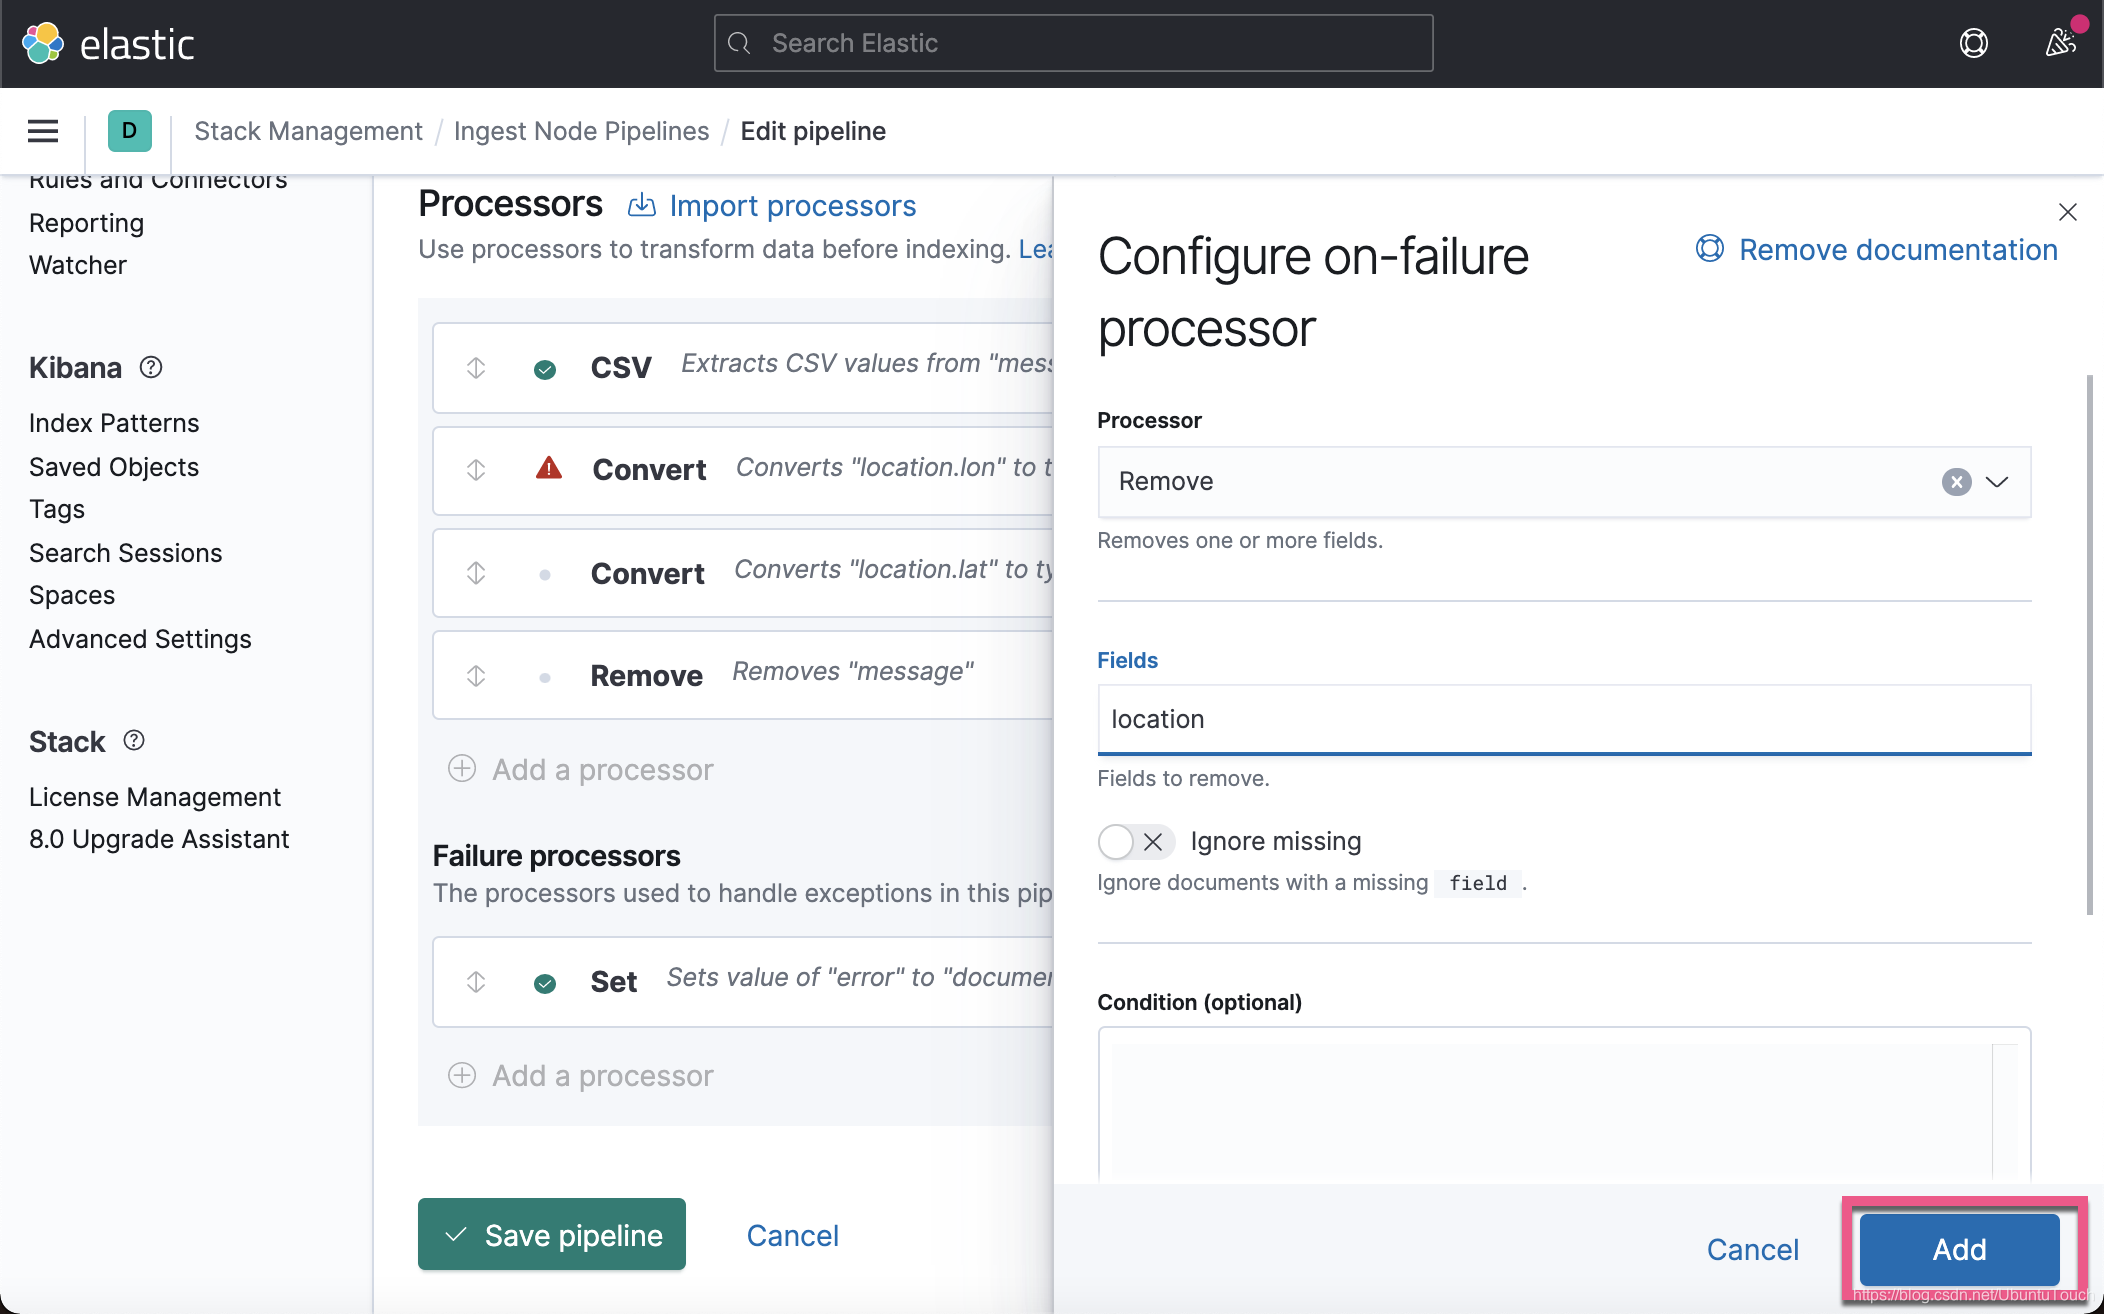
Task: Click the question mark icon next to Kibana
Action: pyautogui.click(x=151, y=367)
